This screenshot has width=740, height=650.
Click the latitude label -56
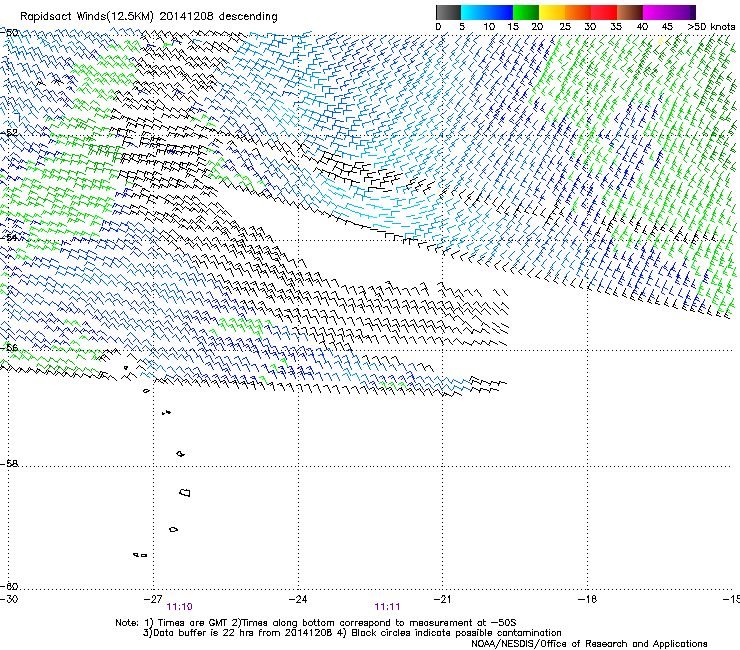coord(9,347)
